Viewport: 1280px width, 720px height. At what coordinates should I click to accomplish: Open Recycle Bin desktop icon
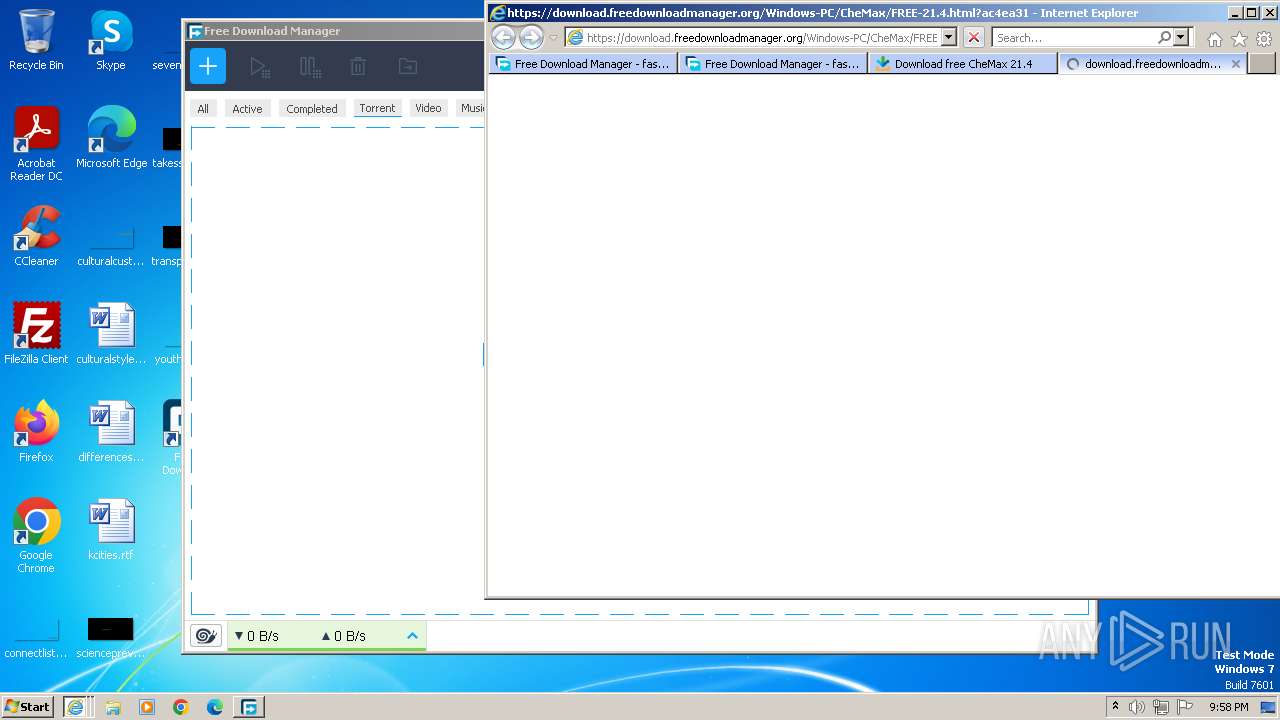36,40
